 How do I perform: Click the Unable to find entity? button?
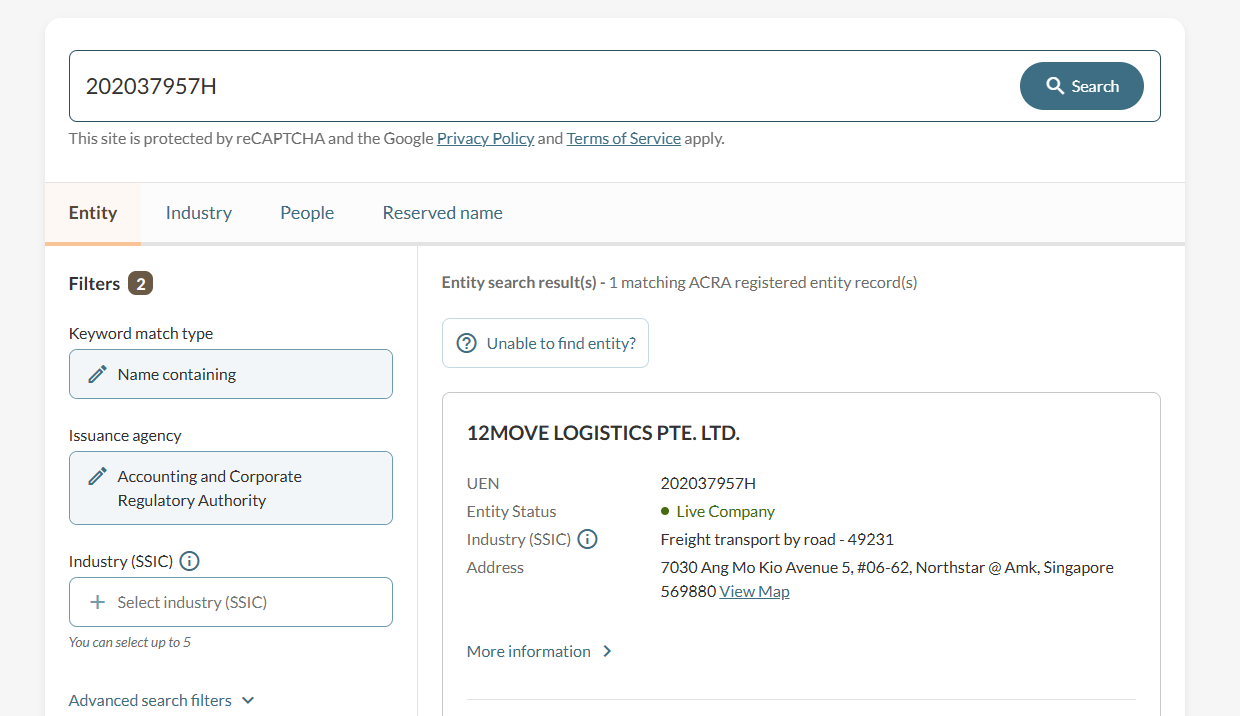pos(545,343)
